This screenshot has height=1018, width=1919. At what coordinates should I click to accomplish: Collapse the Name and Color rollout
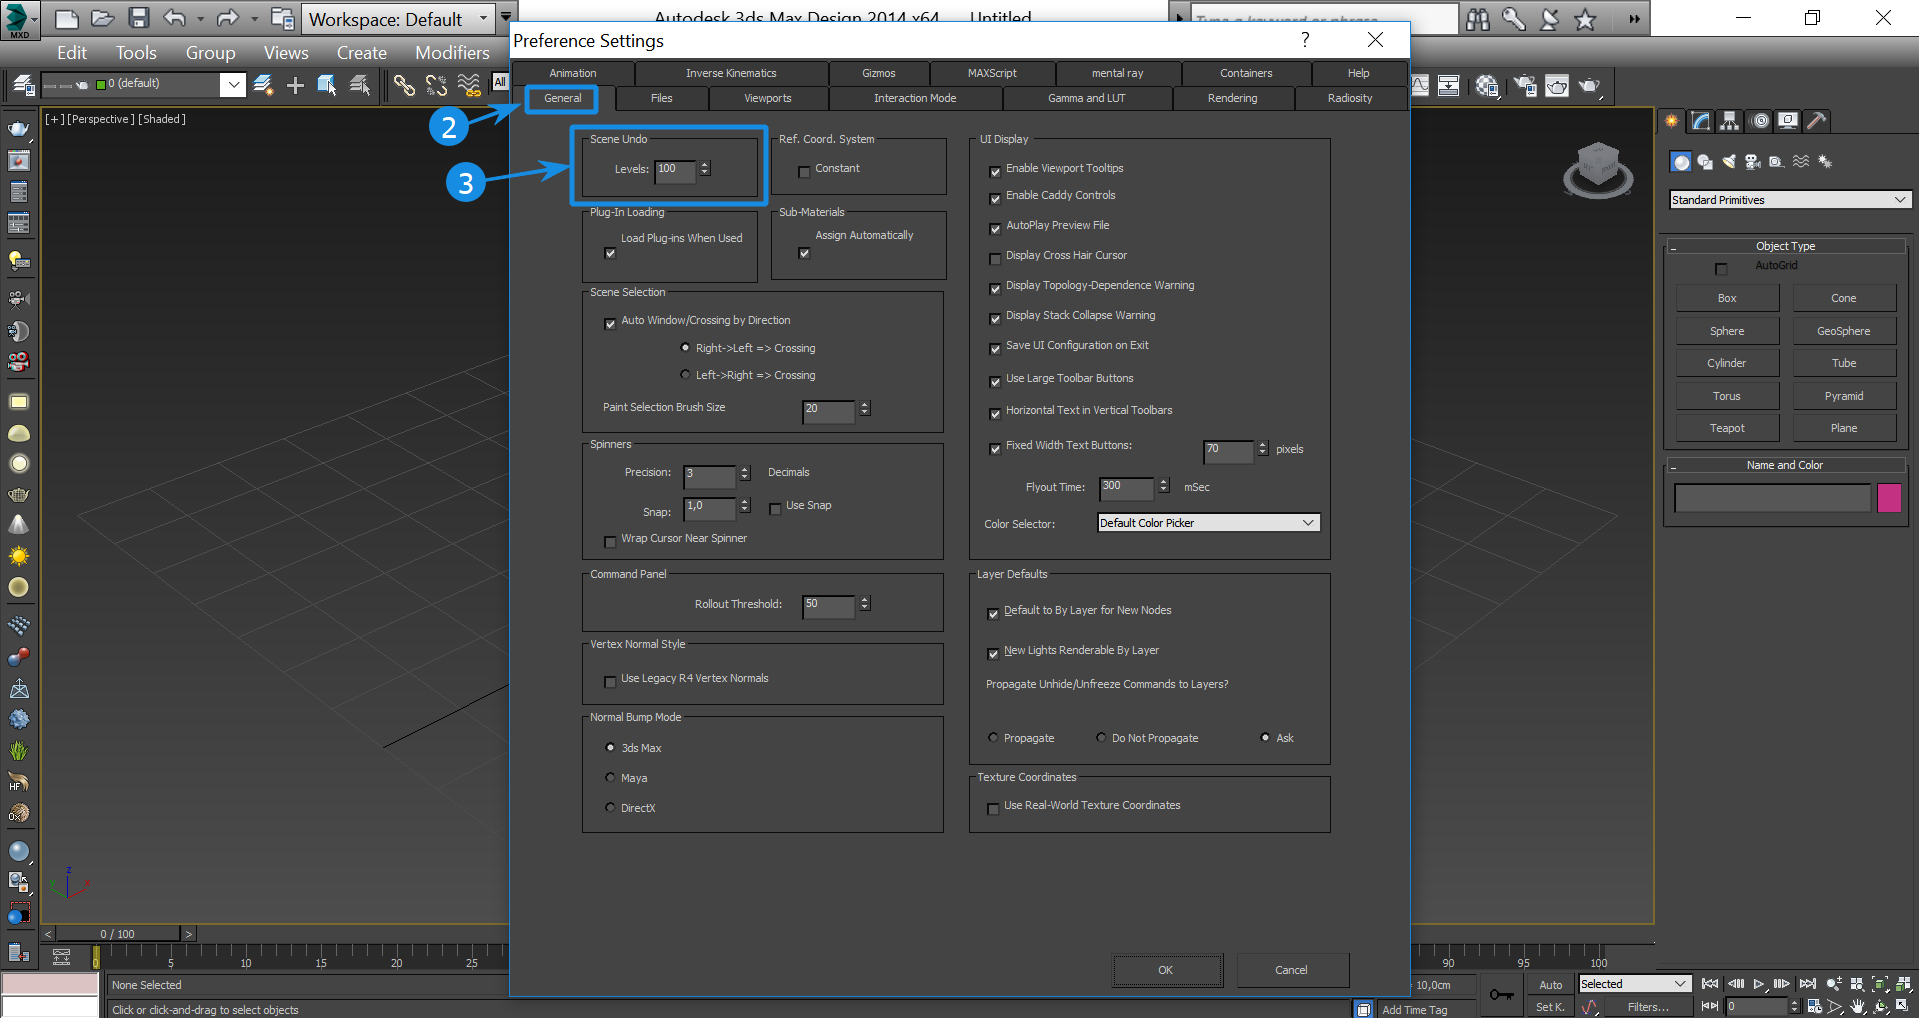coord(1785,465)
